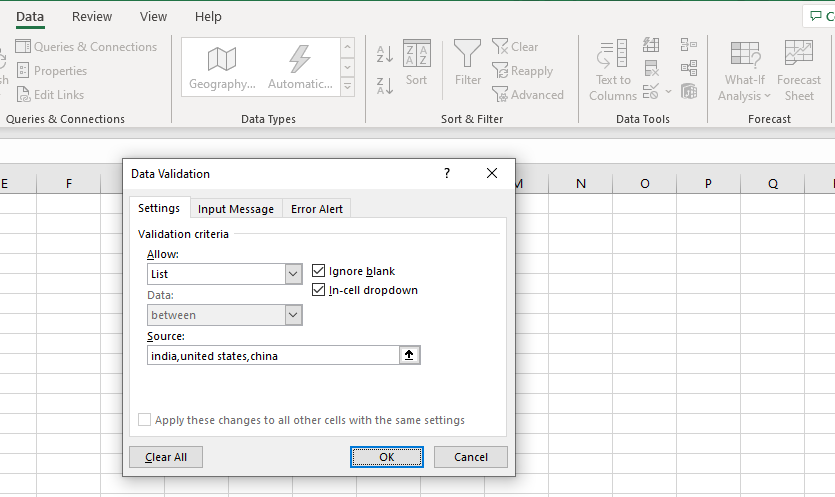Switch to the Data ribbon tab
Image resolution: width=835 pixels, height=497 pixels.
(30, 17)
